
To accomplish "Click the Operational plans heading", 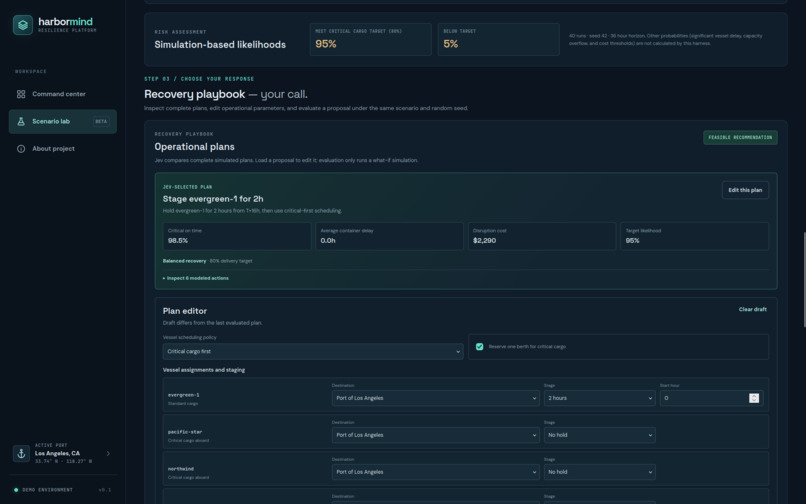I will [x=194, y=147].
